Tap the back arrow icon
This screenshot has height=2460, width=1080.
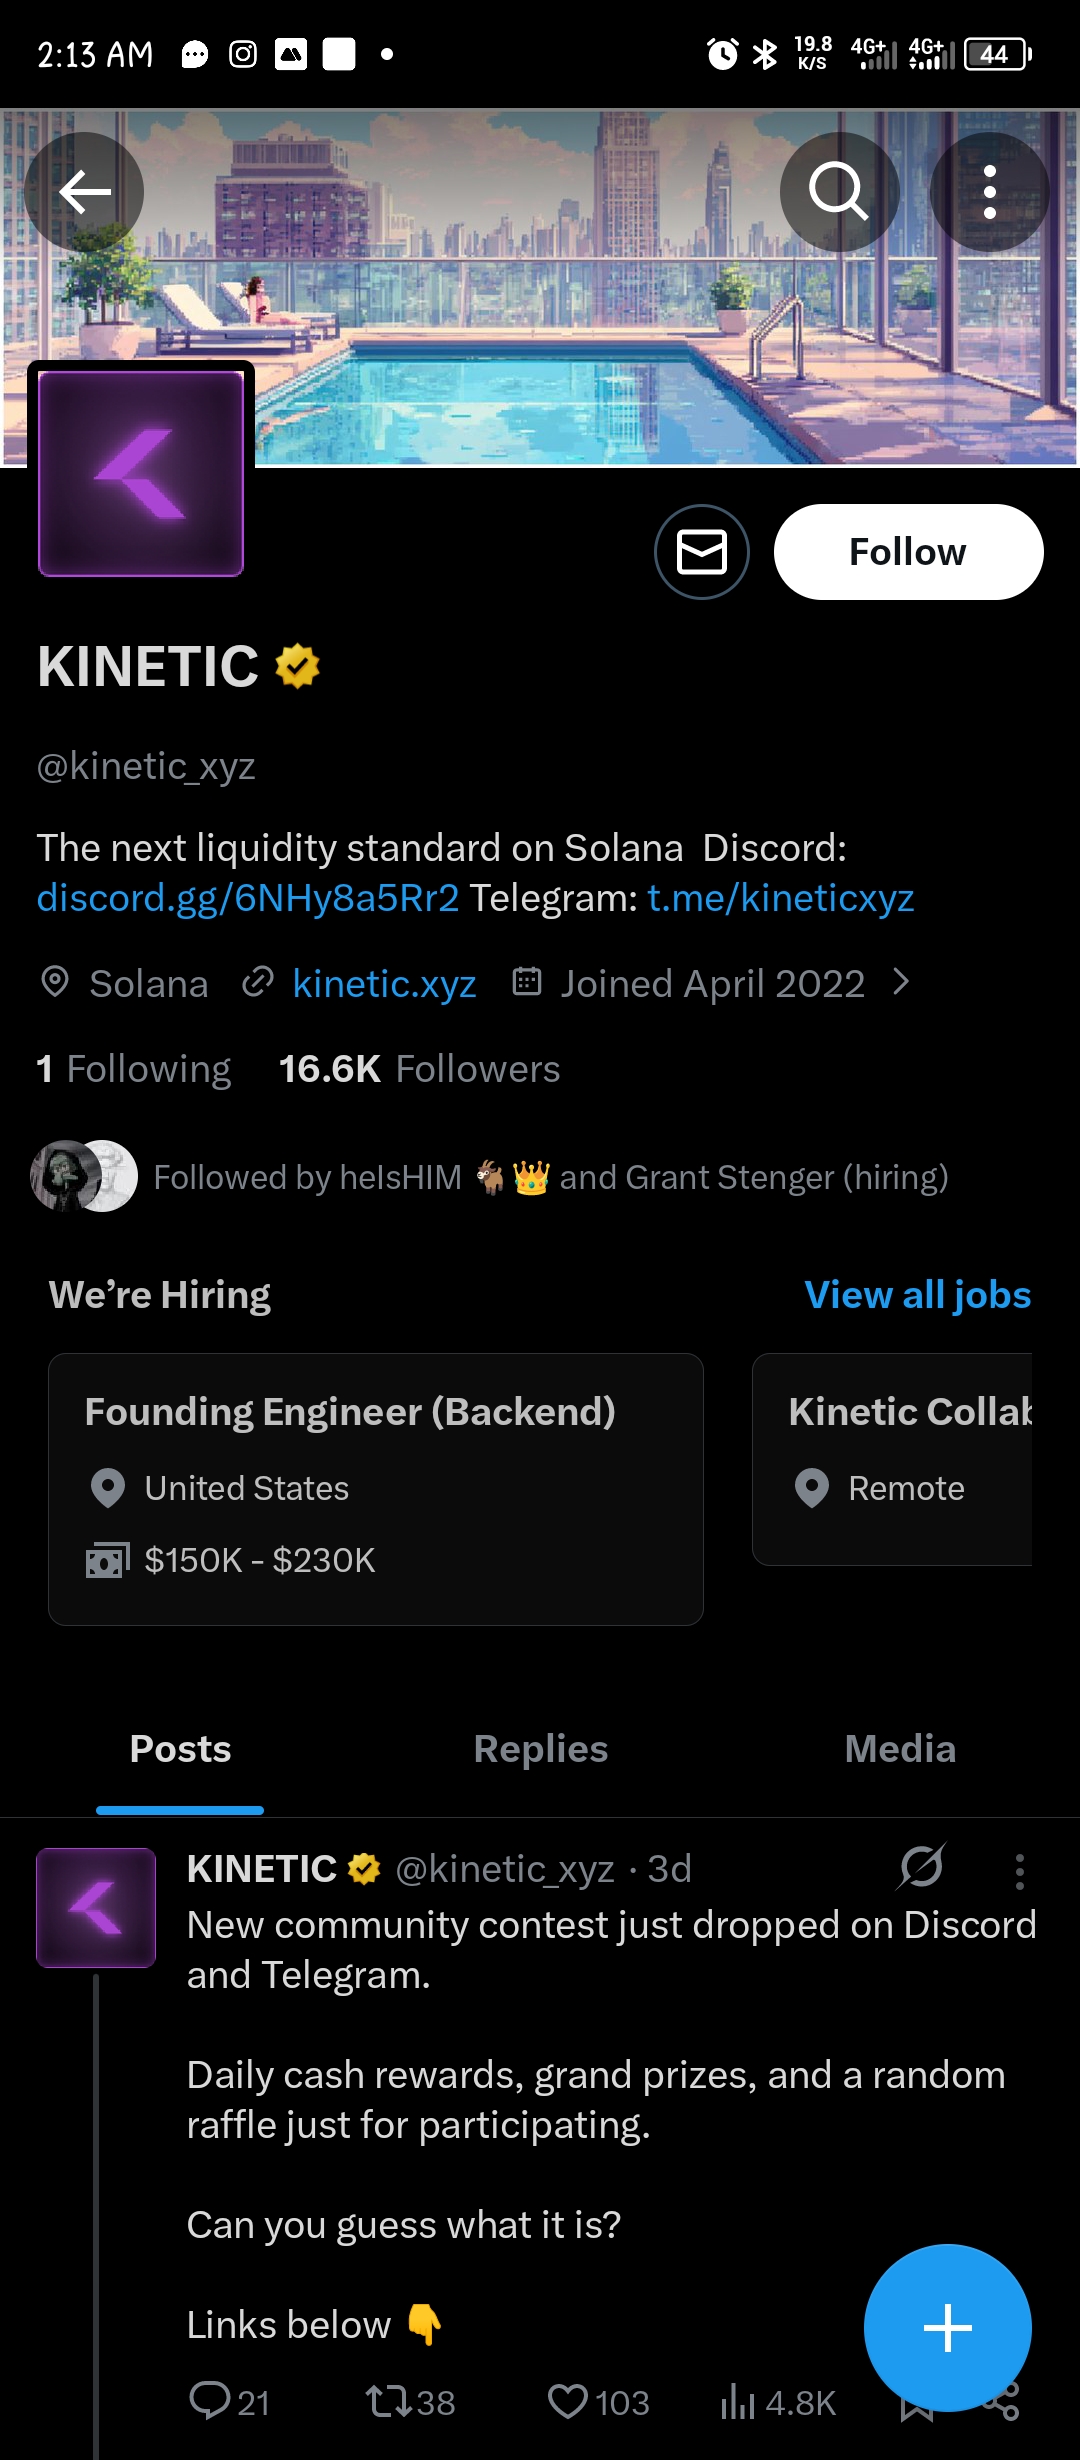point(84,191)
